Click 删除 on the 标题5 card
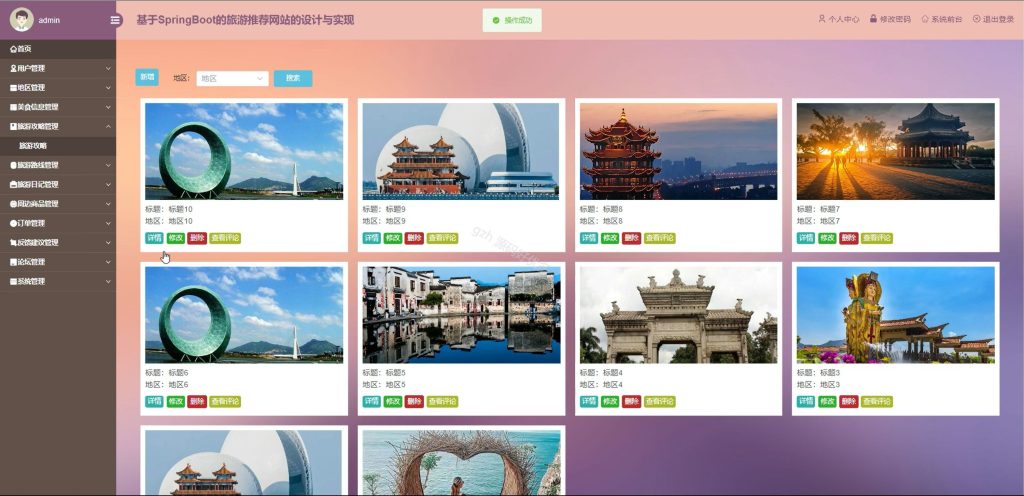 pyautogui.click(x=414, y=401)
